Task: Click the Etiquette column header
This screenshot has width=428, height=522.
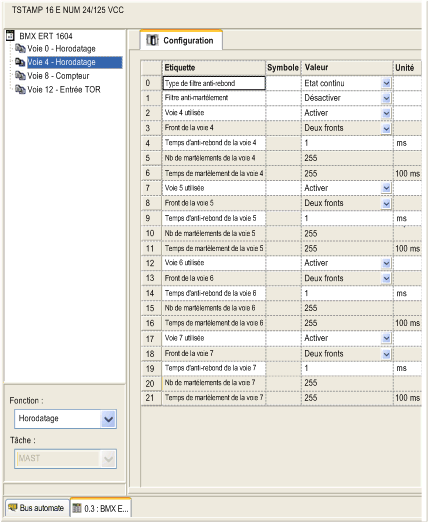Action: [214, 68]
